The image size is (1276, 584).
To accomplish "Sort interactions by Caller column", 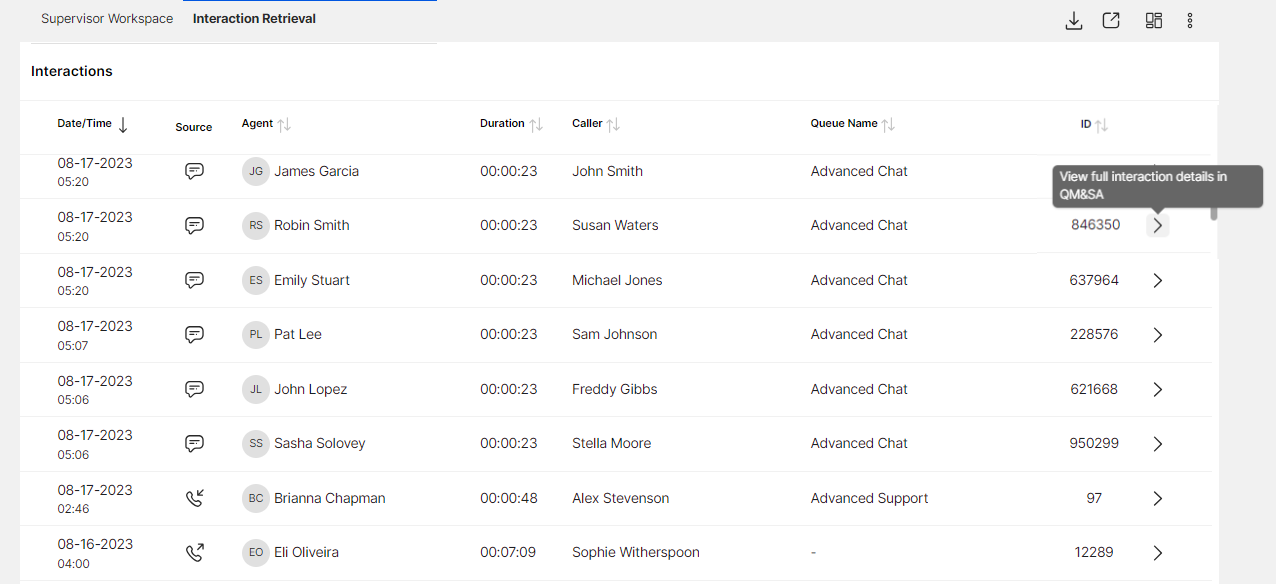I will coord(613,124).
